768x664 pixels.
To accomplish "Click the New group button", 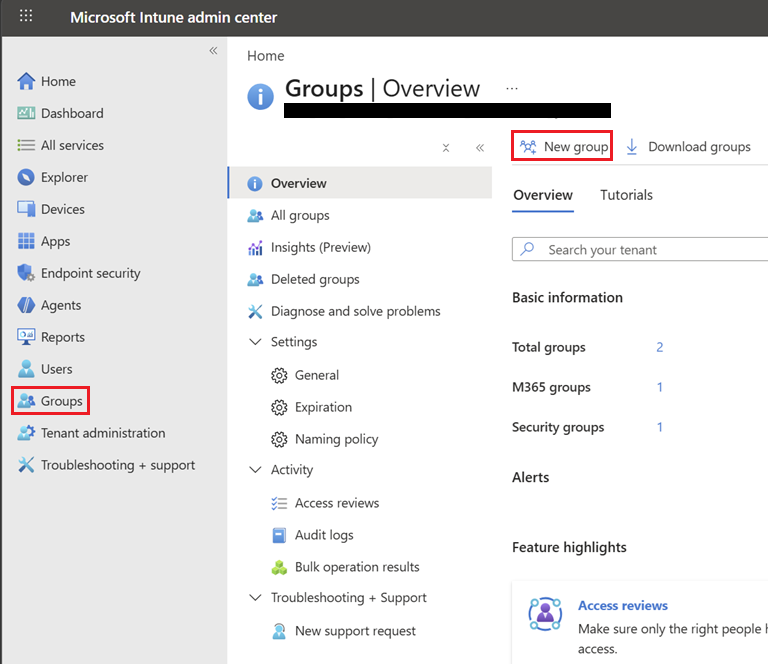I will point(562,146).
